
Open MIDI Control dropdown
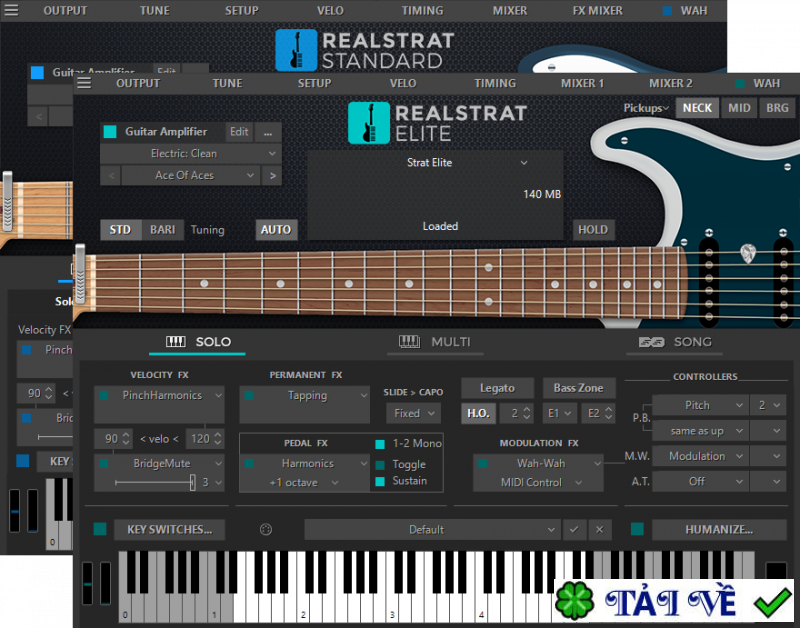coord(540,483)
